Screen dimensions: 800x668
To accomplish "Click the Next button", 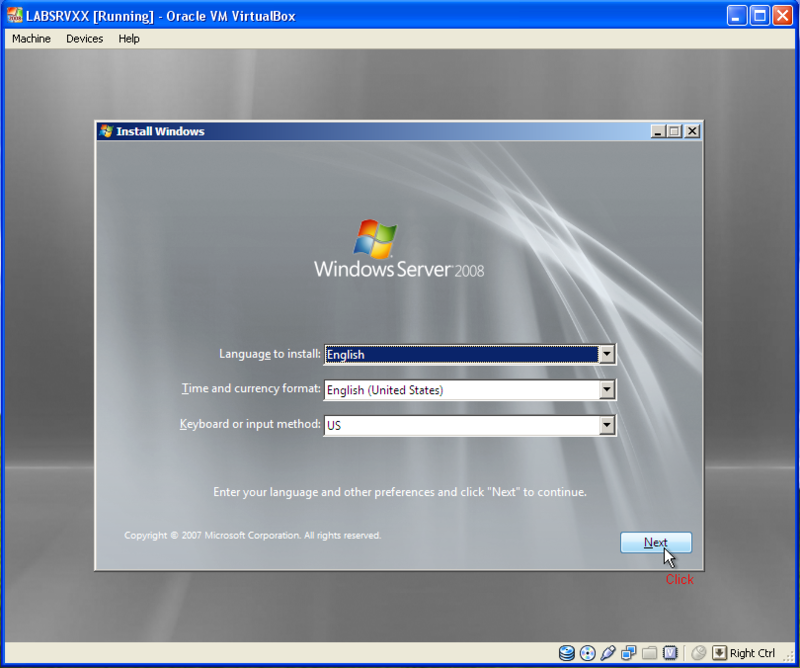I will coord(655,543).
